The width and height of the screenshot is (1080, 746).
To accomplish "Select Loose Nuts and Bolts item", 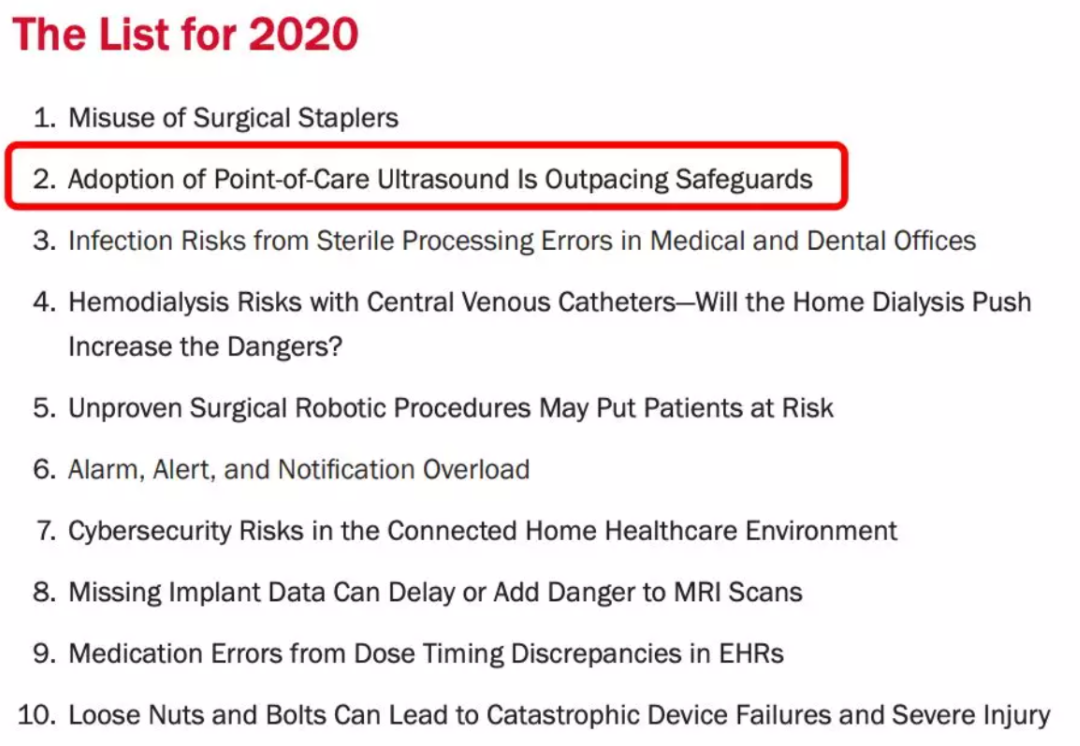I will tap(559, 715).
